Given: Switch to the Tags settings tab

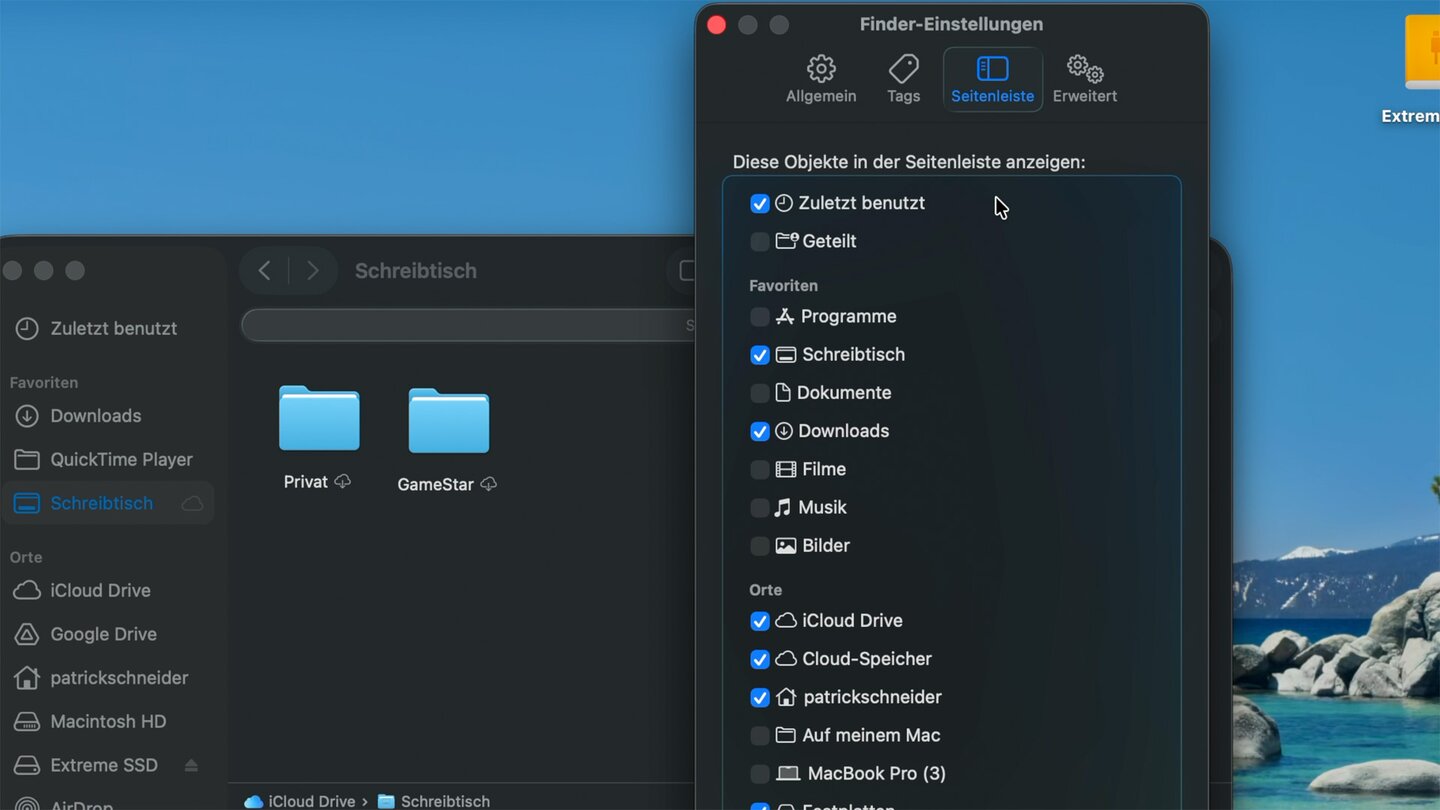Looking at the screenshot, I should [x=903, y=79].
